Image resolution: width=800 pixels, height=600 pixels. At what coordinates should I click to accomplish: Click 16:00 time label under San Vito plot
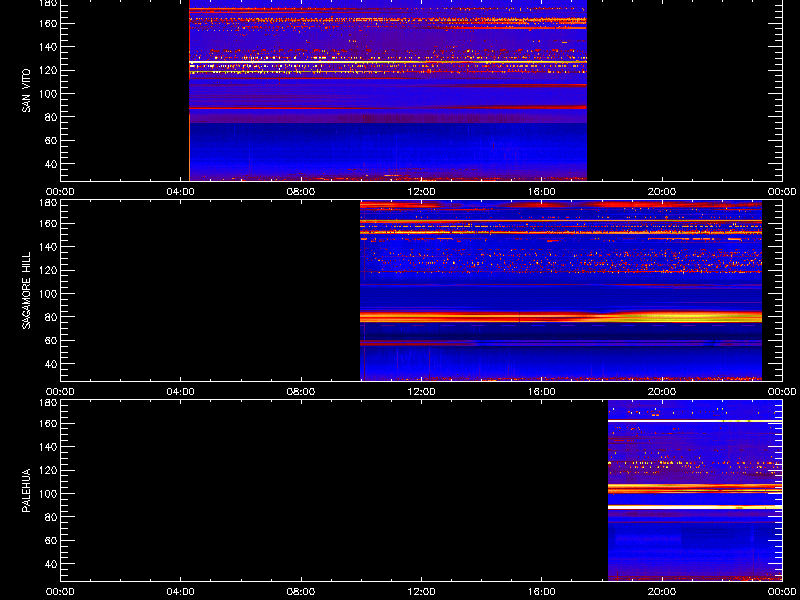click(x=541, y=192)
